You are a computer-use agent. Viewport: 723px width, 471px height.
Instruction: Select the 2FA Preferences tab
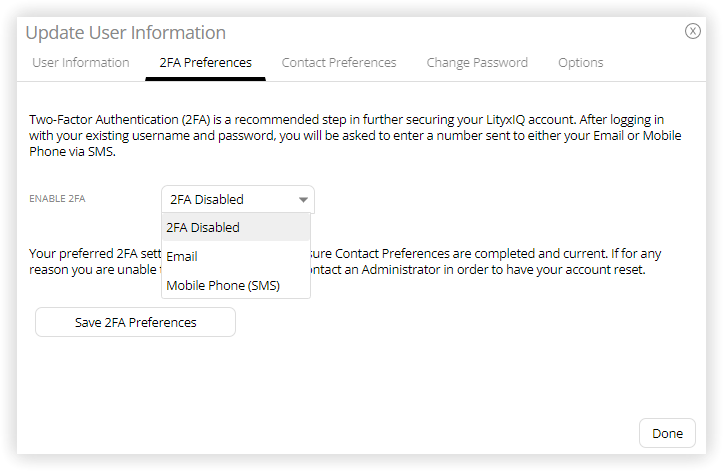pos(206,63)
